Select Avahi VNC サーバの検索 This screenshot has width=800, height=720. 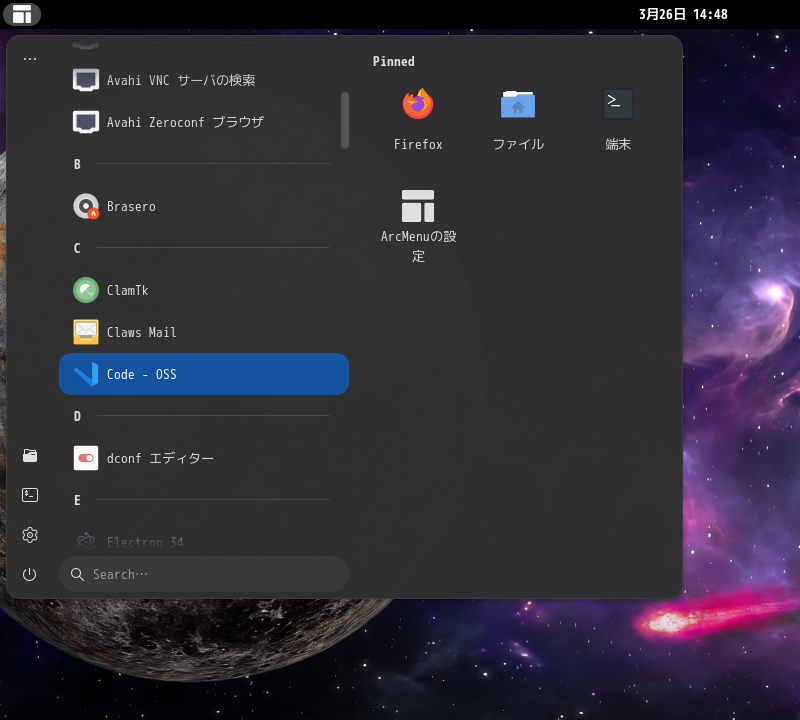204,80
